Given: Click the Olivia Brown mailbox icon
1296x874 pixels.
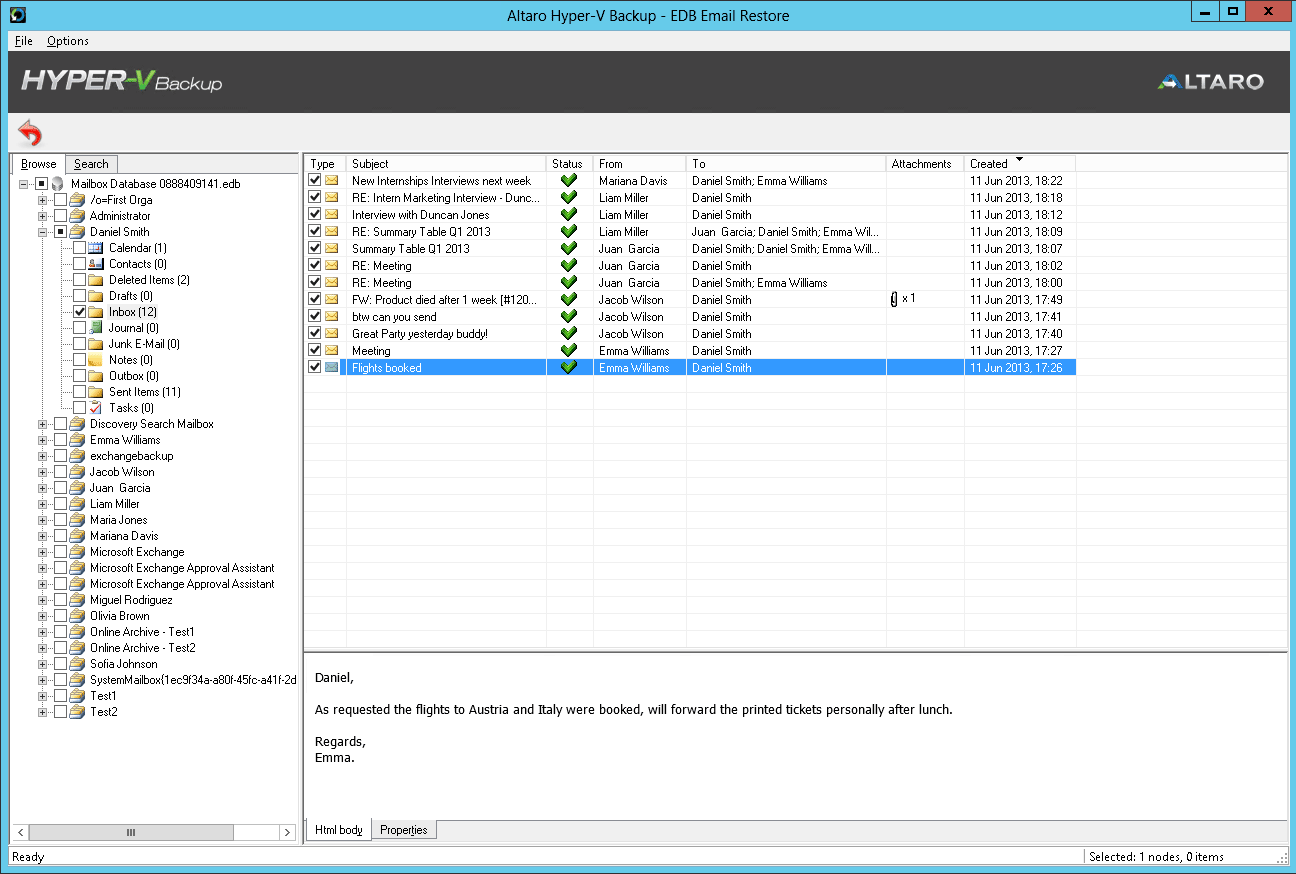Looking at the screenshot, I should (77, 616).
